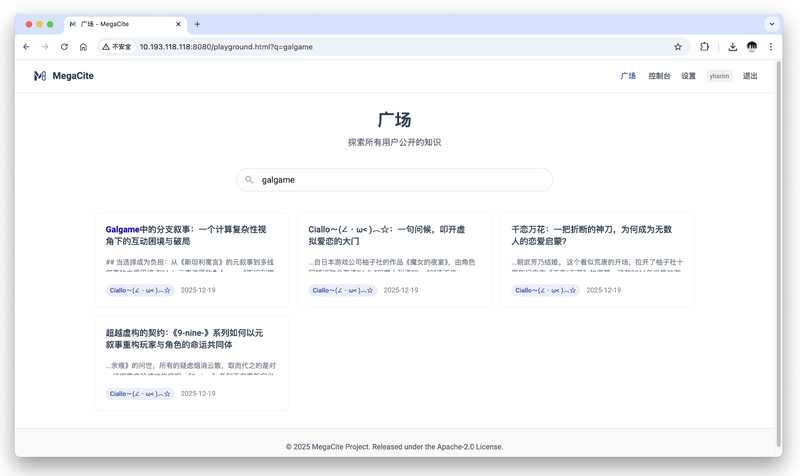Screen dimensions: 800x476
Task: Click the 朝武芳乃结婚 excerpt text
Action: pyautogui.click(x=597, y=265)
